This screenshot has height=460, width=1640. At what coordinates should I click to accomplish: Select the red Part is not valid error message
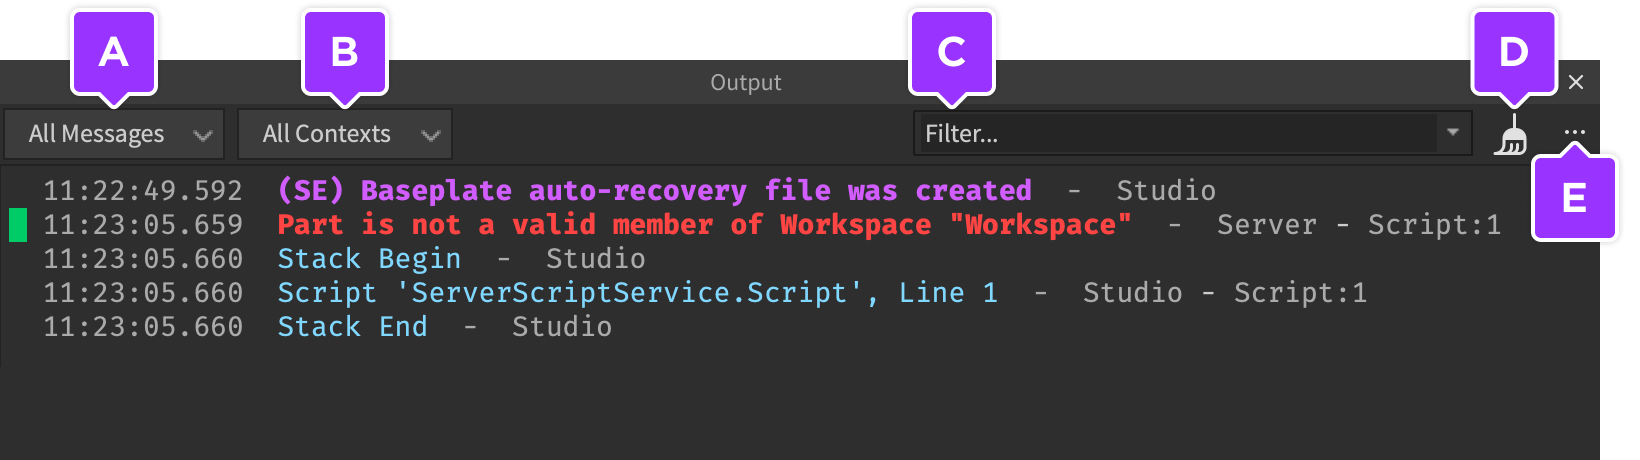pyautogui.click(x=704, y=225)
